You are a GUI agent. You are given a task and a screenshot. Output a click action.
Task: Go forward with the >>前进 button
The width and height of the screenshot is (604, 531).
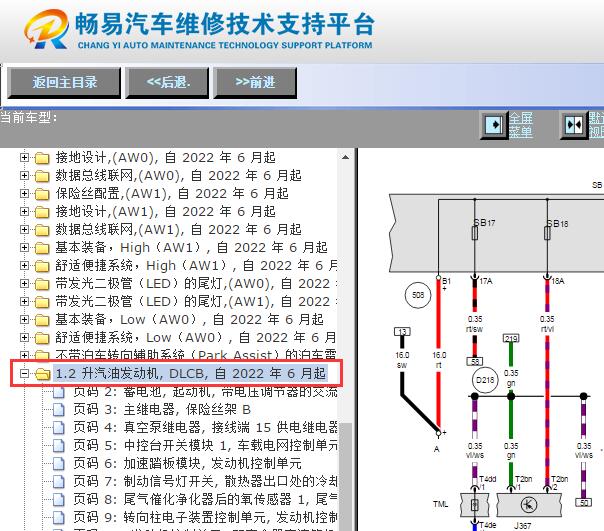(x=255, y=82)
